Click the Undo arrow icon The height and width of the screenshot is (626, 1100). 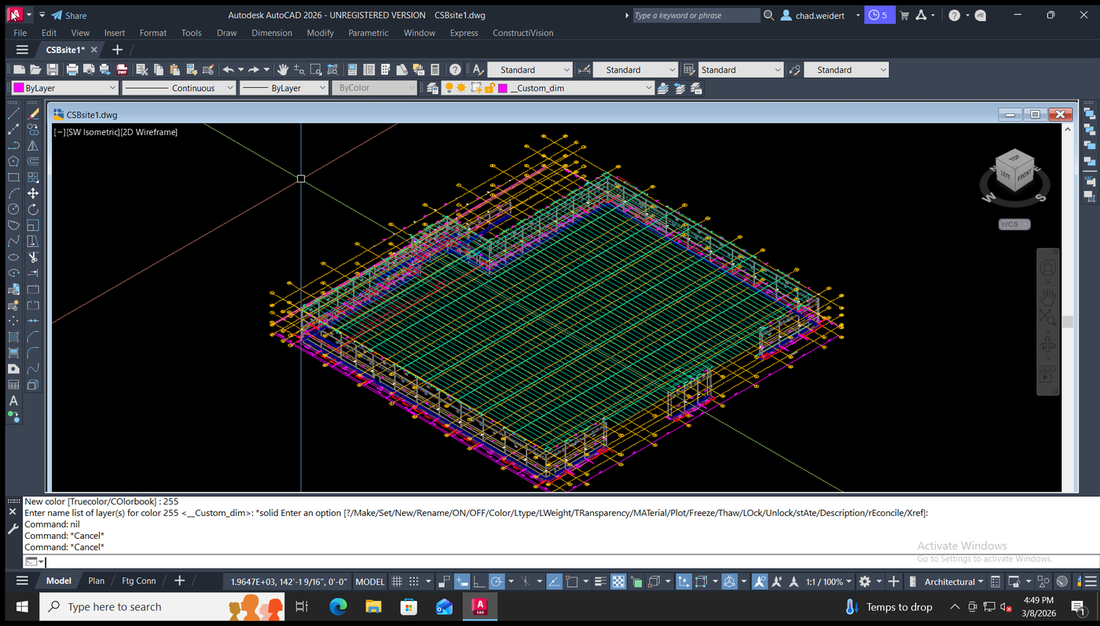click(x=228, y=70)
